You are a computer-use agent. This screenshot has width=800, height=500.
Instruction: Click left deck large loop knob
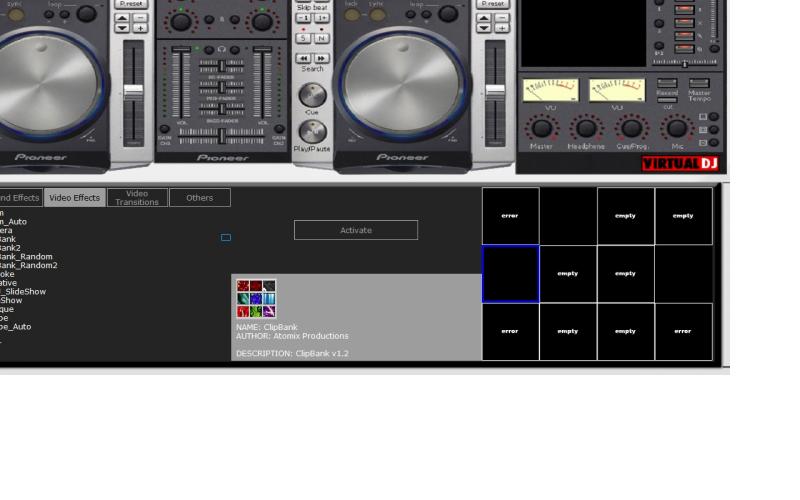(86, 14)
